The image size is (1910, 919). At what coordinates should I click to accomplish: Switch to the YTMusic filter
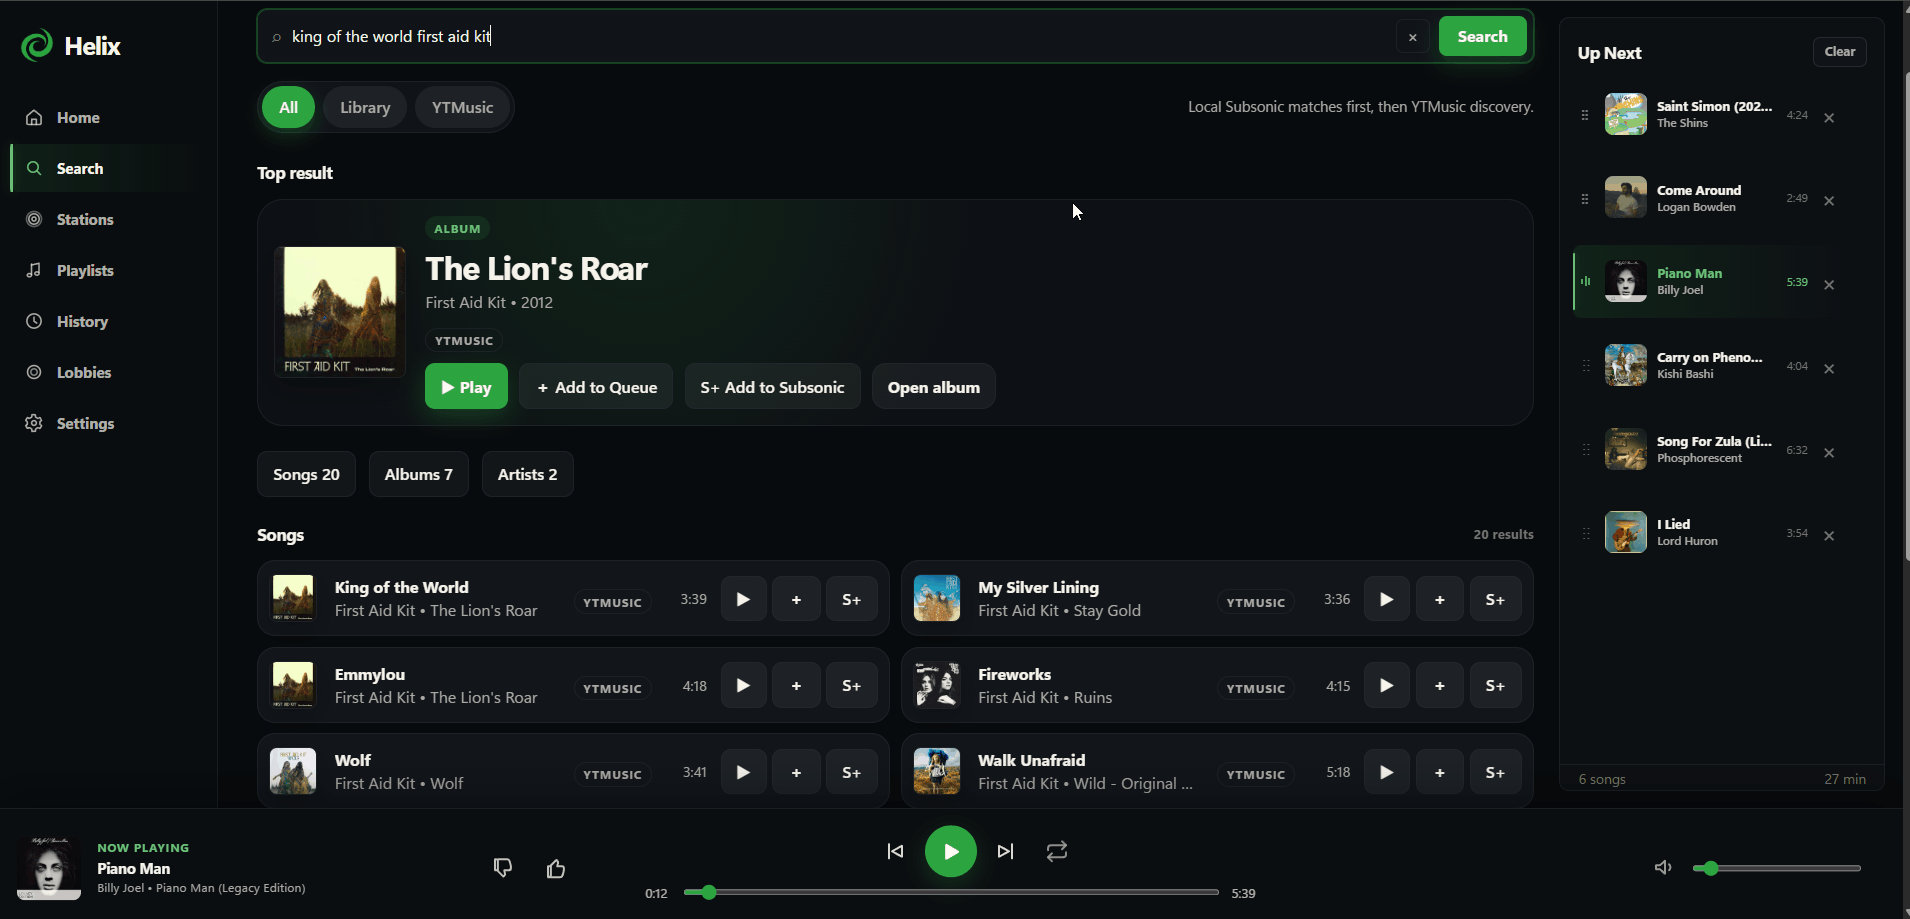tap(462, 107)
